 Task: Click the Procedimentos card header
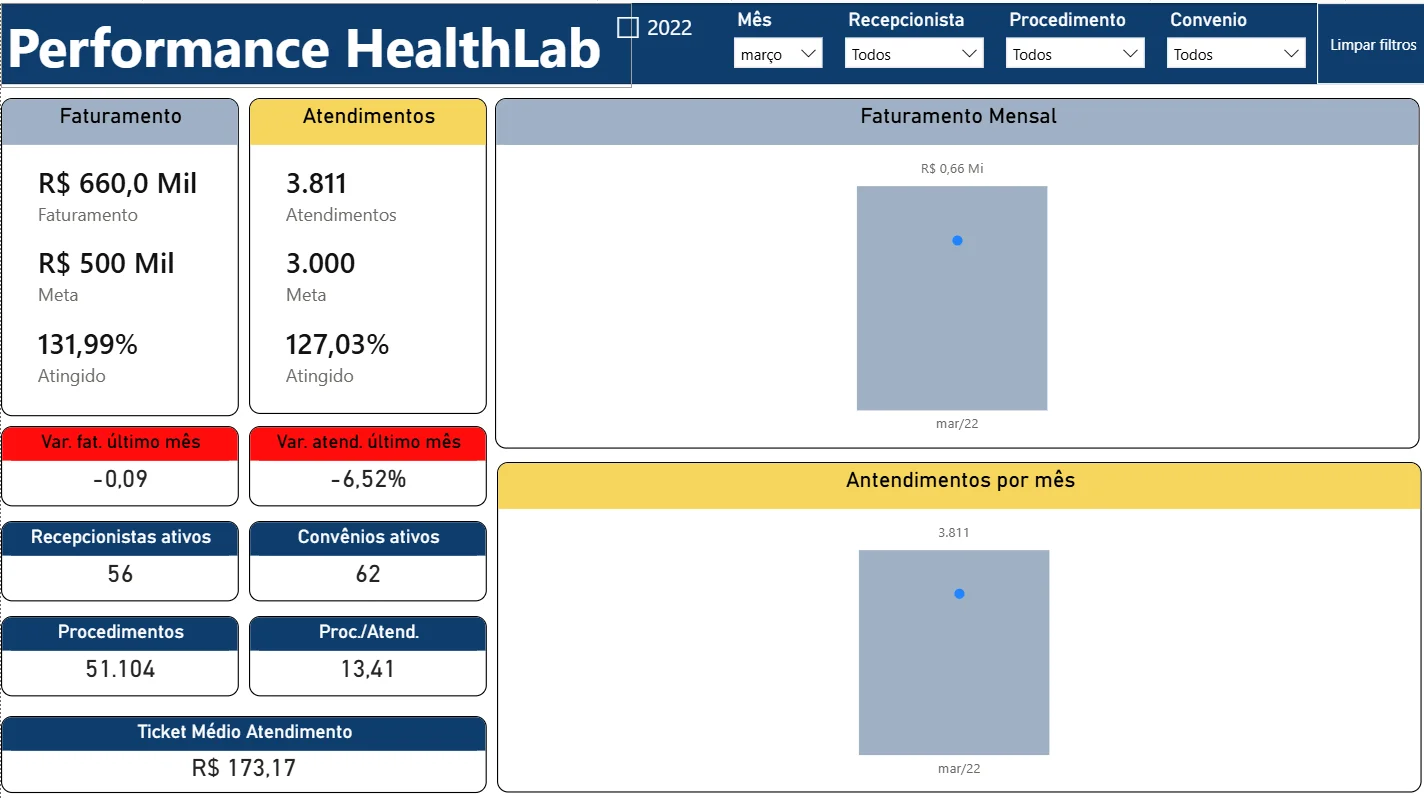coord(120,632)
